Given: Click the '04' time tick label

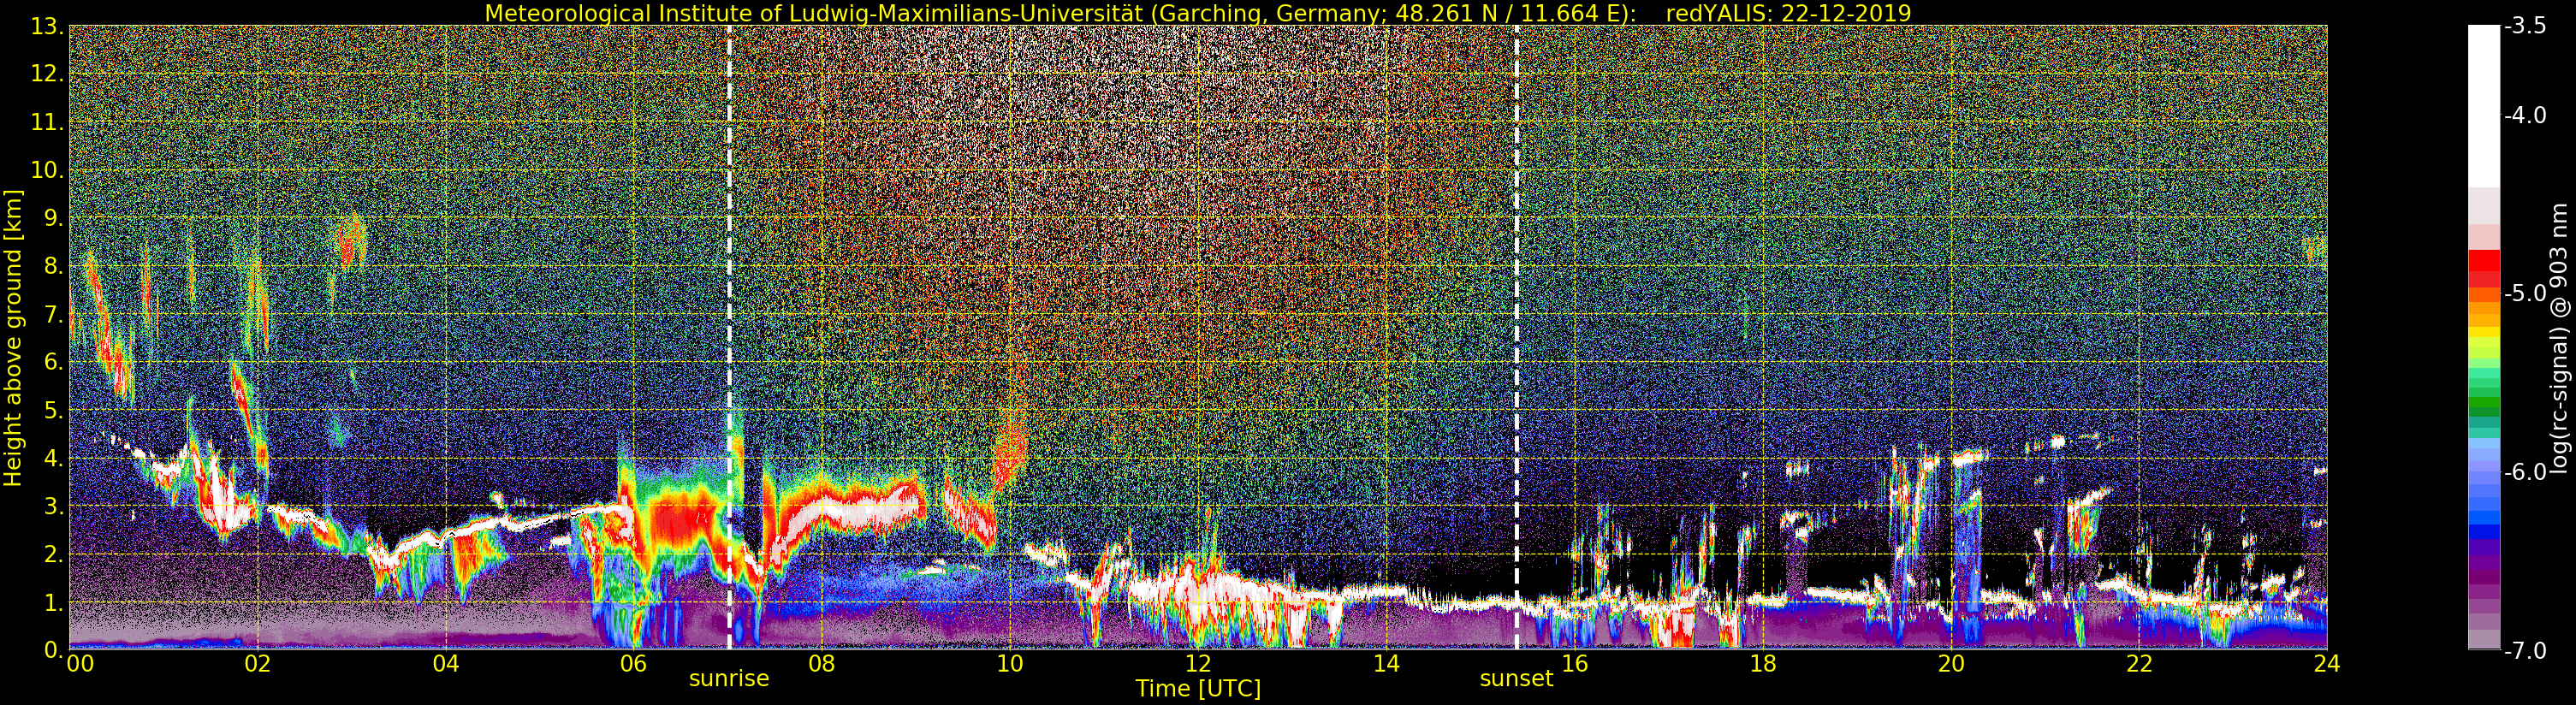Looking at the screenshot, I should (445, 664).
